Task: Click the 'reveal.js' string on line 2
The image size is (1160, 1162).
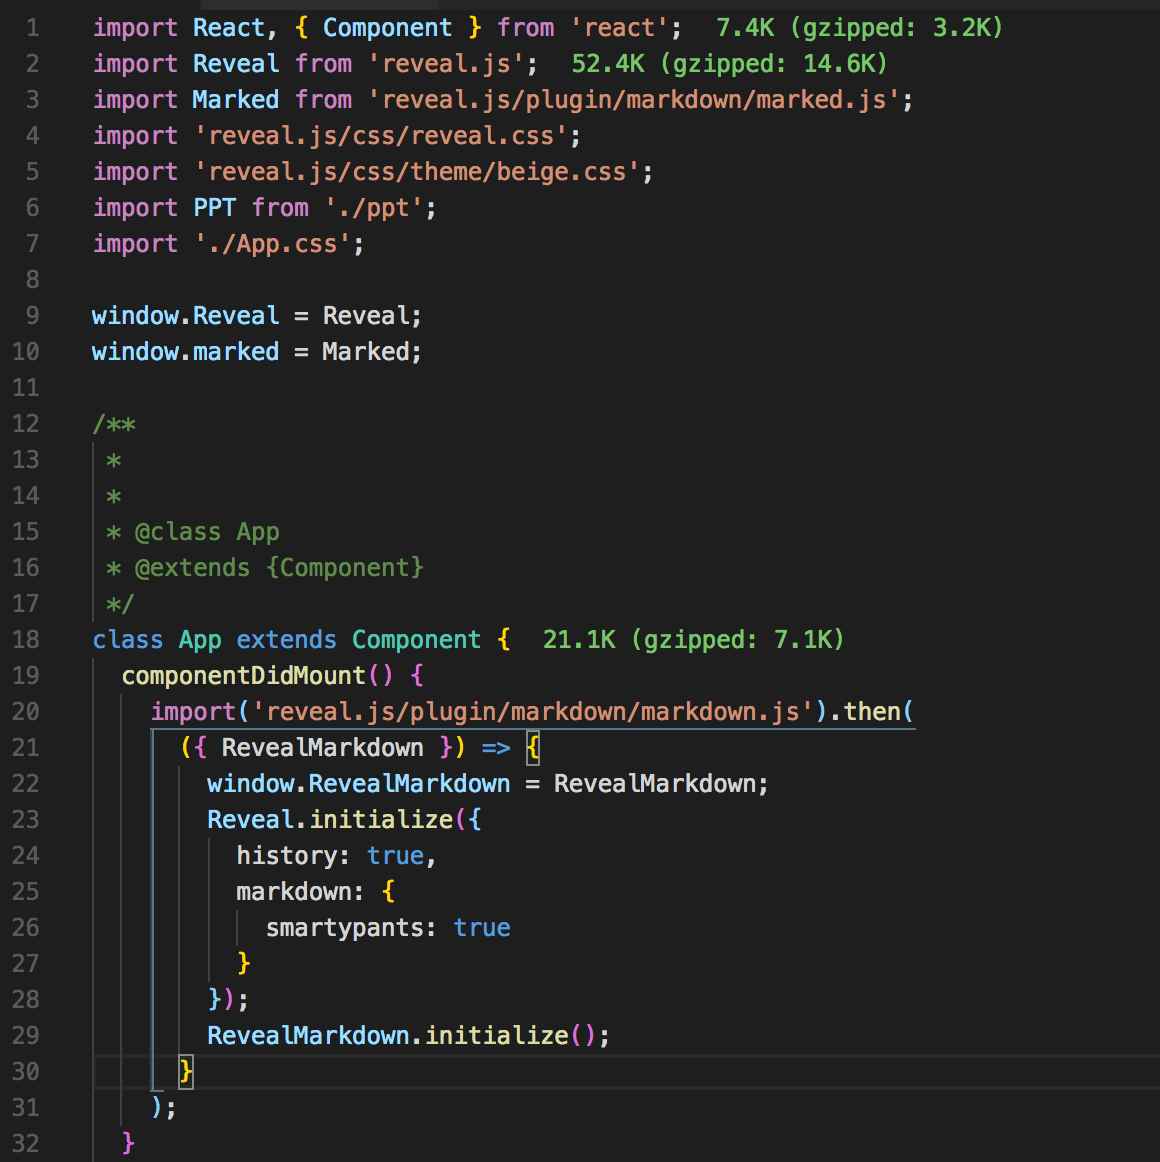Action: click(x=446, y=64)
